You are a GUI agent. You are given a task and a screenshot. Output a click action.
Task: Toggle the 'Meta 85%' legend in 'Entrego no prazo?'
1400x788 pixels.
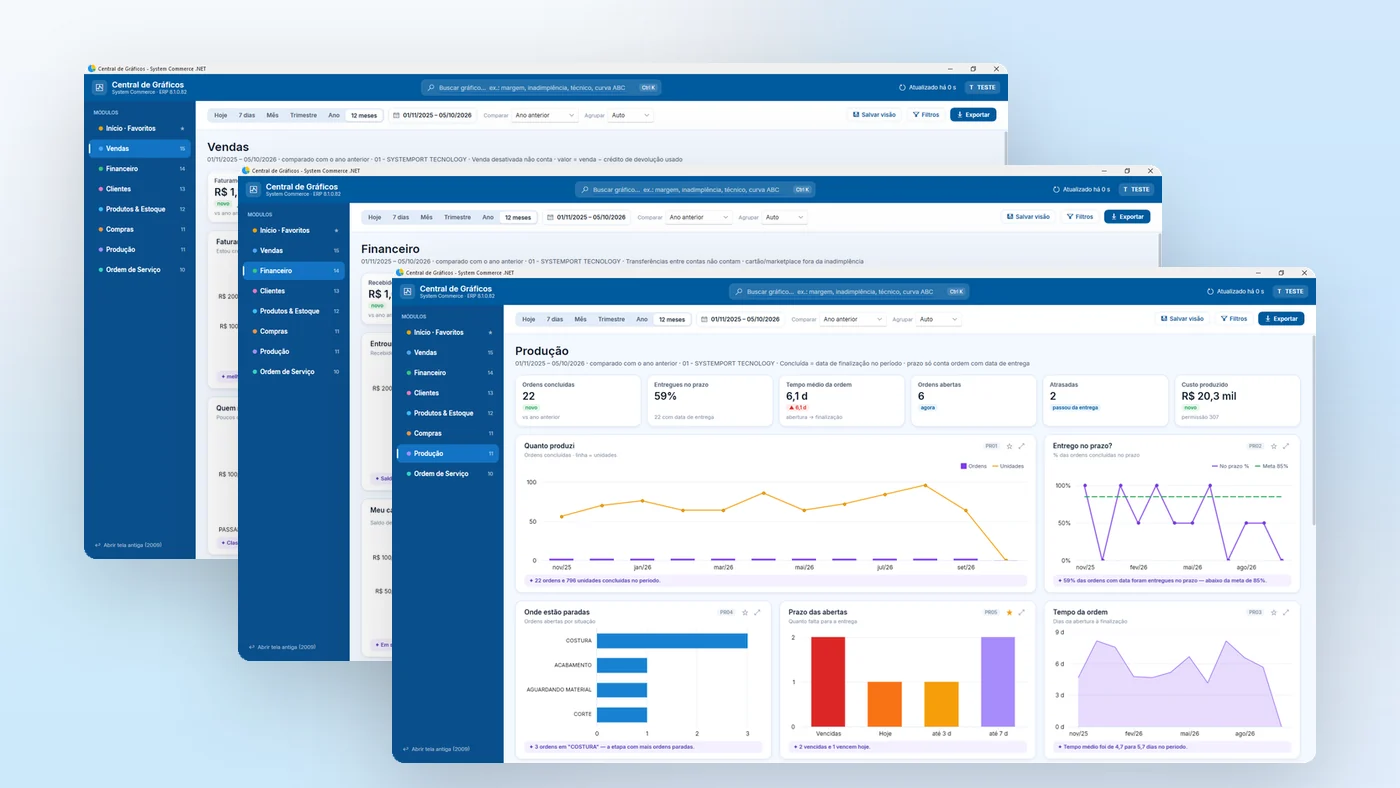tap(1271, 466)
